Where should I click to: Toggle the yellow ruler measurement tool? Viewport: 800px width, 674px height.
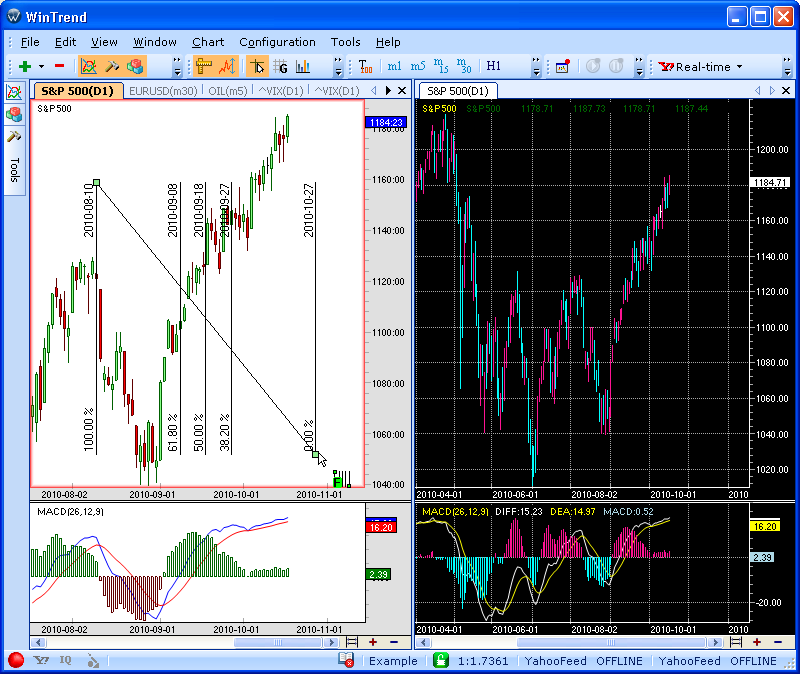click(x=203, y=66)
